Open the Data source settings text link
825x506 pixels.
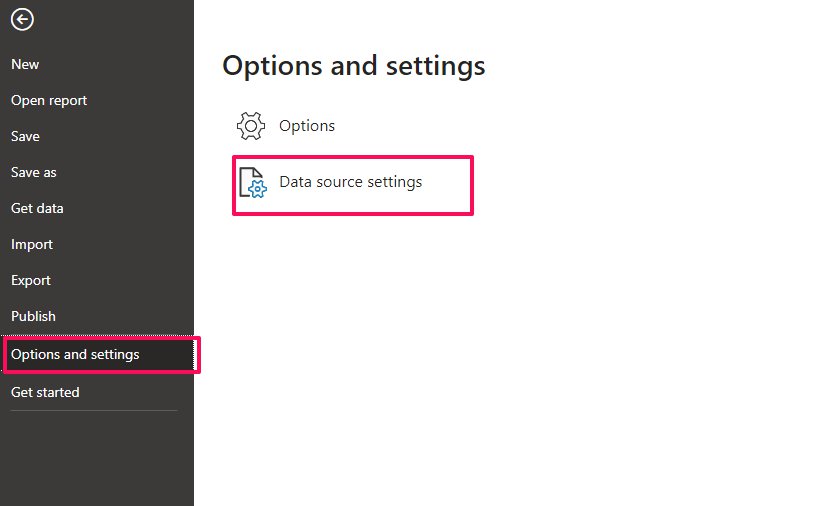point(350,182)
